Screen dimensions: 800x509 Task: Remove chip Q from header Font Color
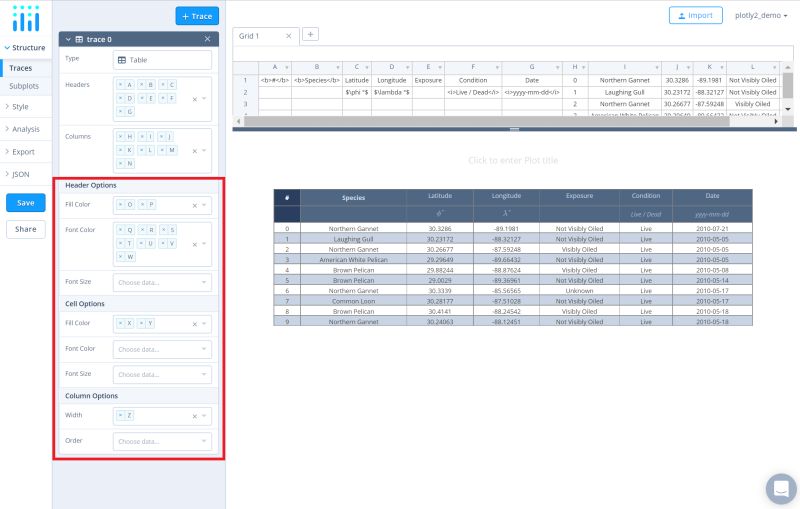tap(120, 230)
